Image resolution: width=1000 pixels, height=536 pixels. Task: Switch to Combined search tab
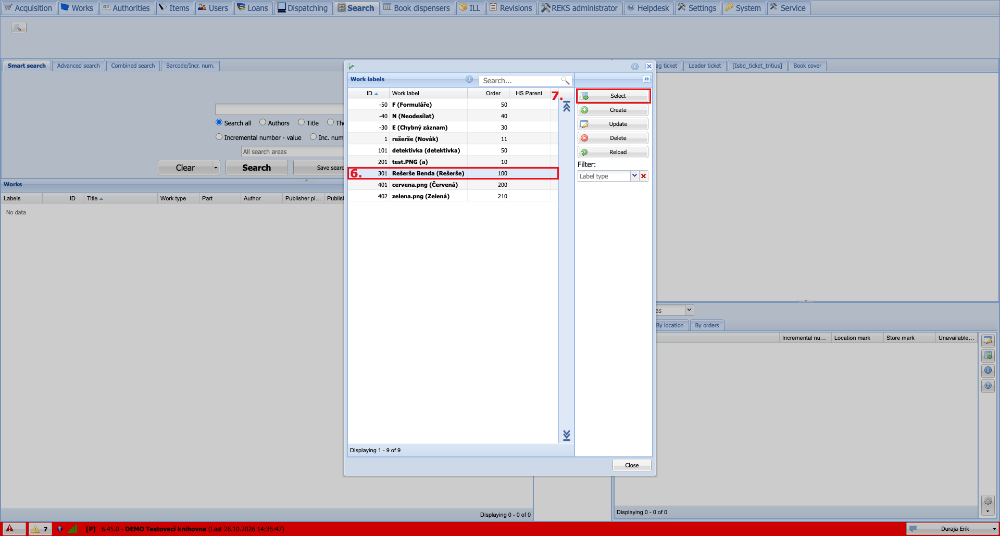click(x=133, y=65)
